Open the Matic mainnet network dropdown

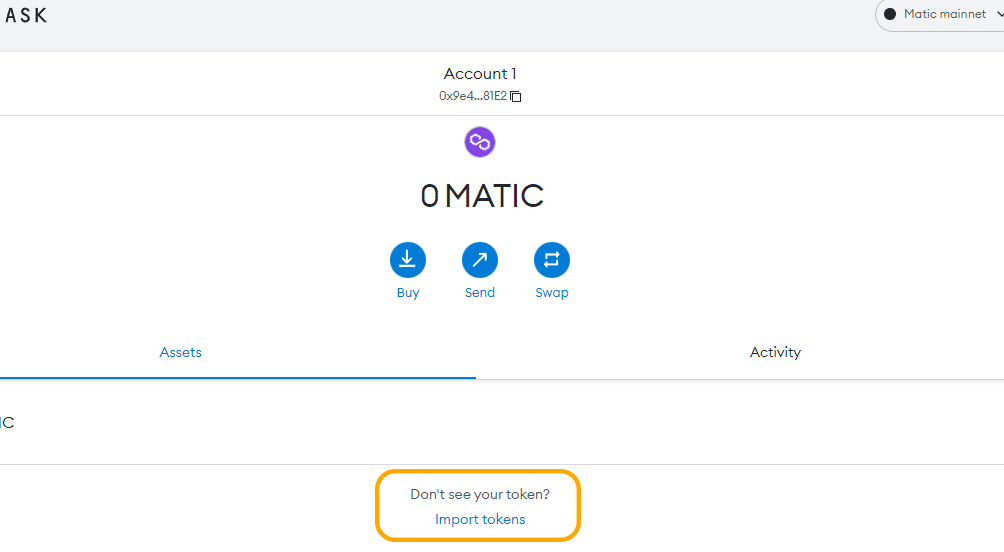tap(939, 14)
